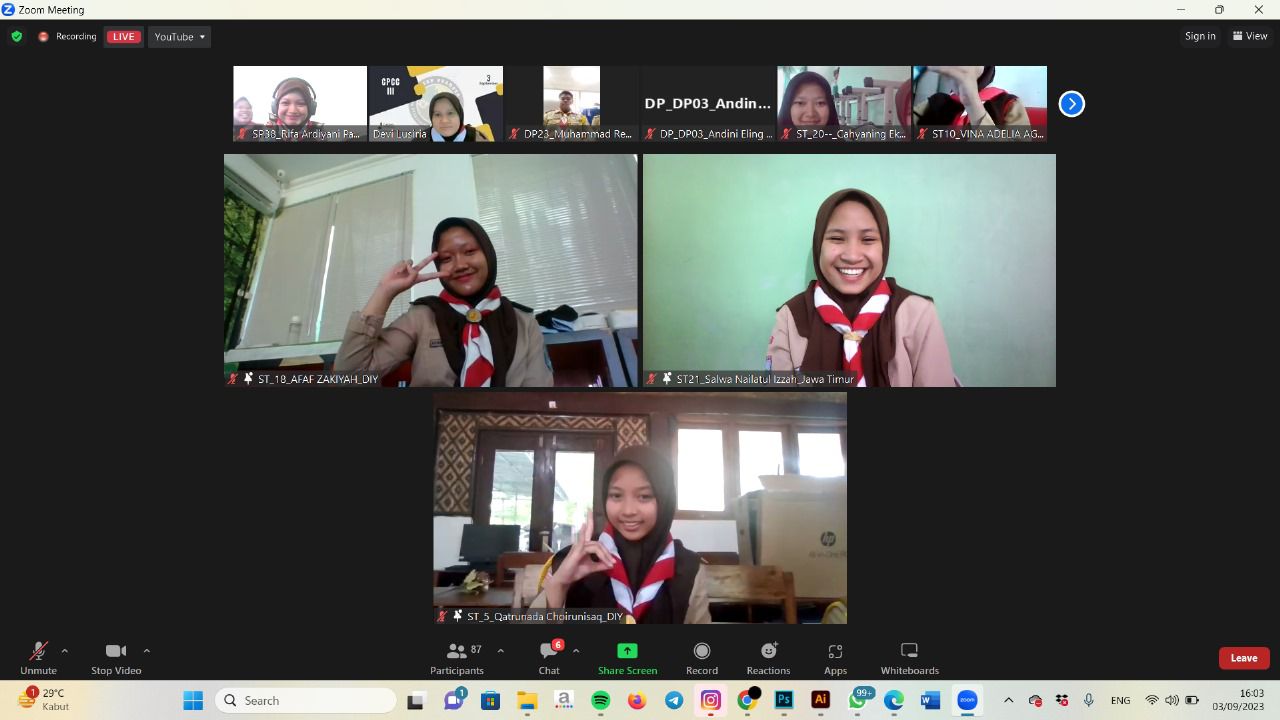Open the Apps panel
This screenshot has width=1280, height=720.
click(835, 658)
